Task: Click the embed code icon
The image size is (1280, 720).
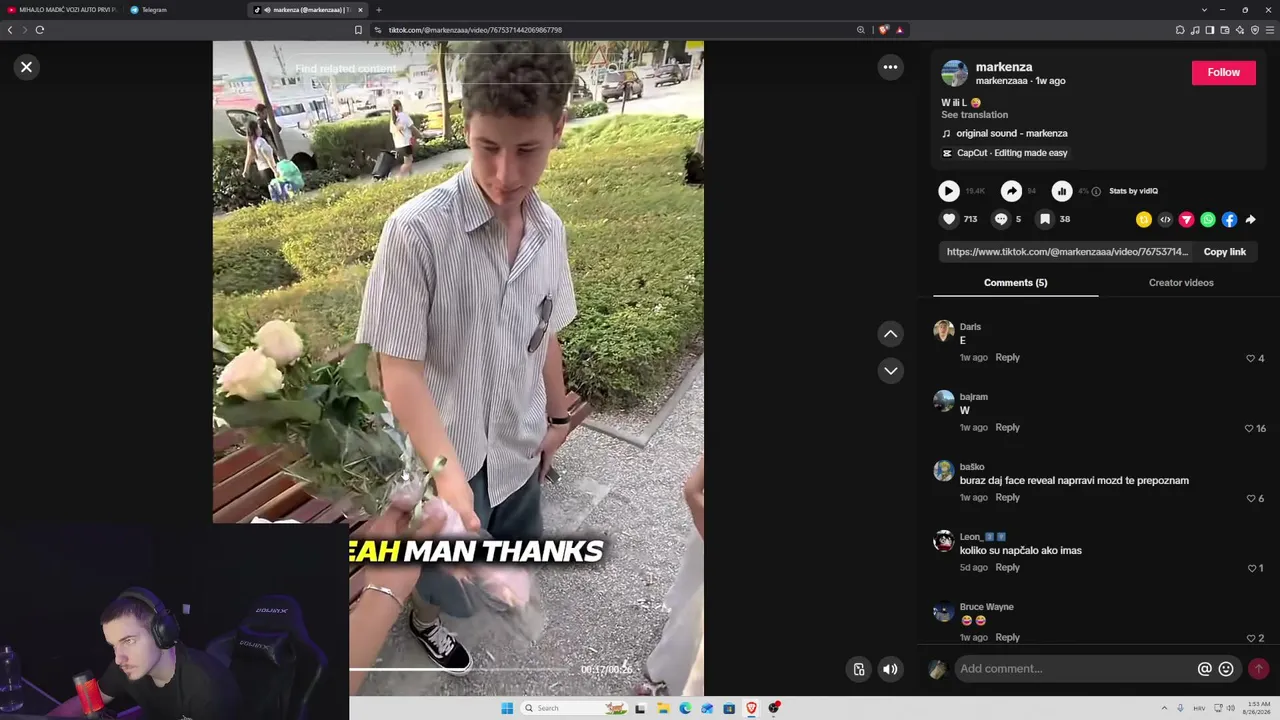Action: (1165, 219)
